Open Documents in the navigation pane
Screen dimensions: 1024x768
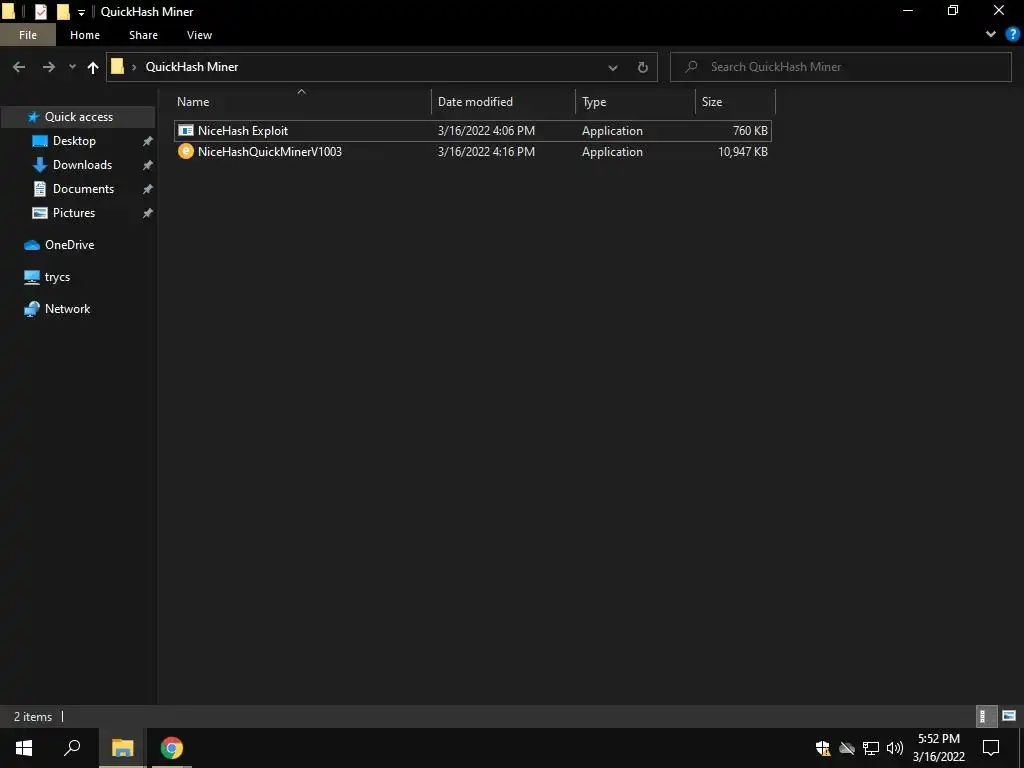click(83, 189)
